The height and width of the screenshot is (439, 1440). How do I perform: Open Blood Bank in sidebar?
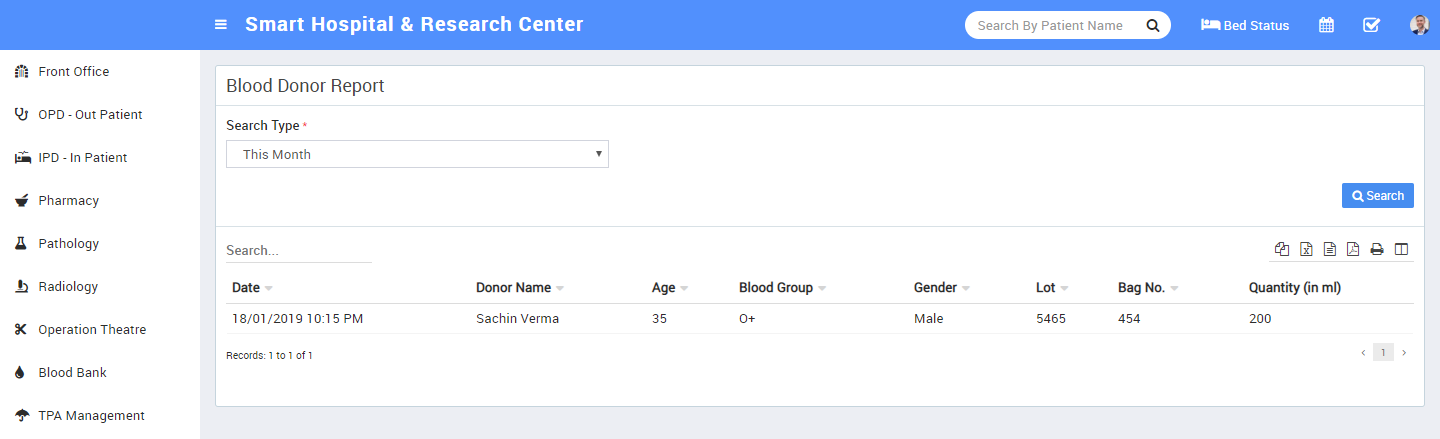72,372
